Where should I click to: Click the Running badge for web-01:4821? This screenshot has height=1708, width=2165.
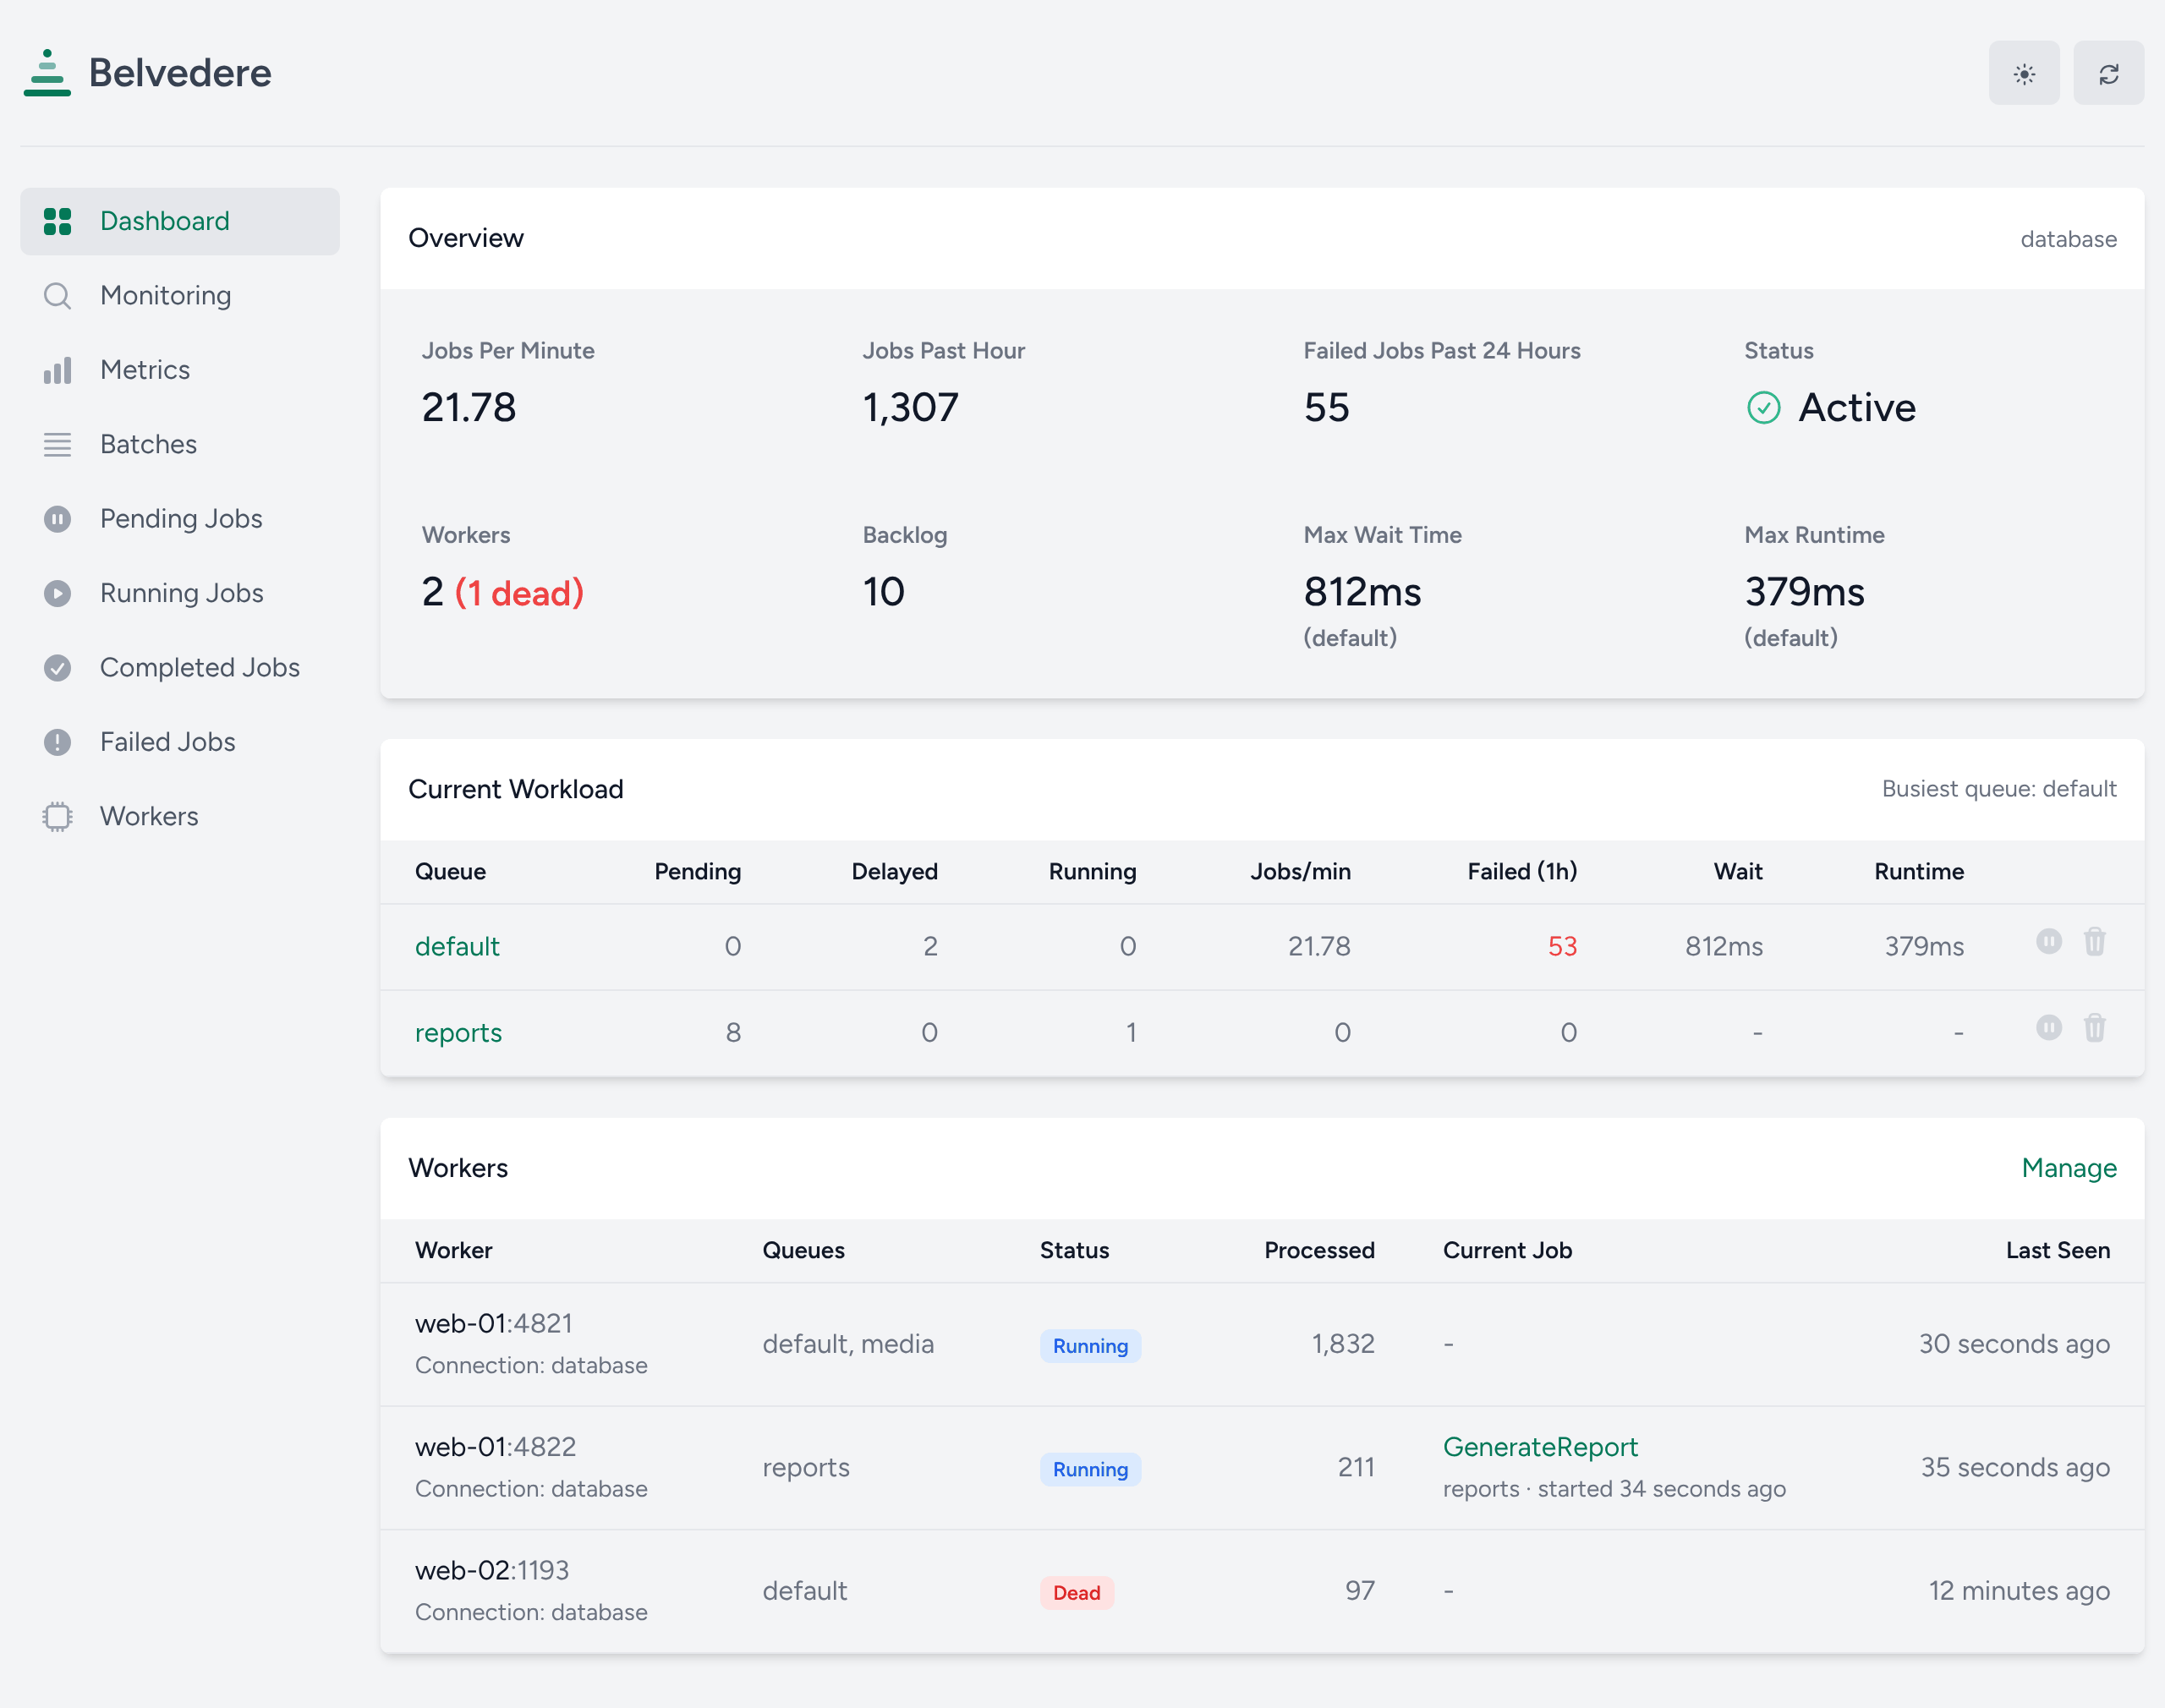click(x=1090, y=1346)
